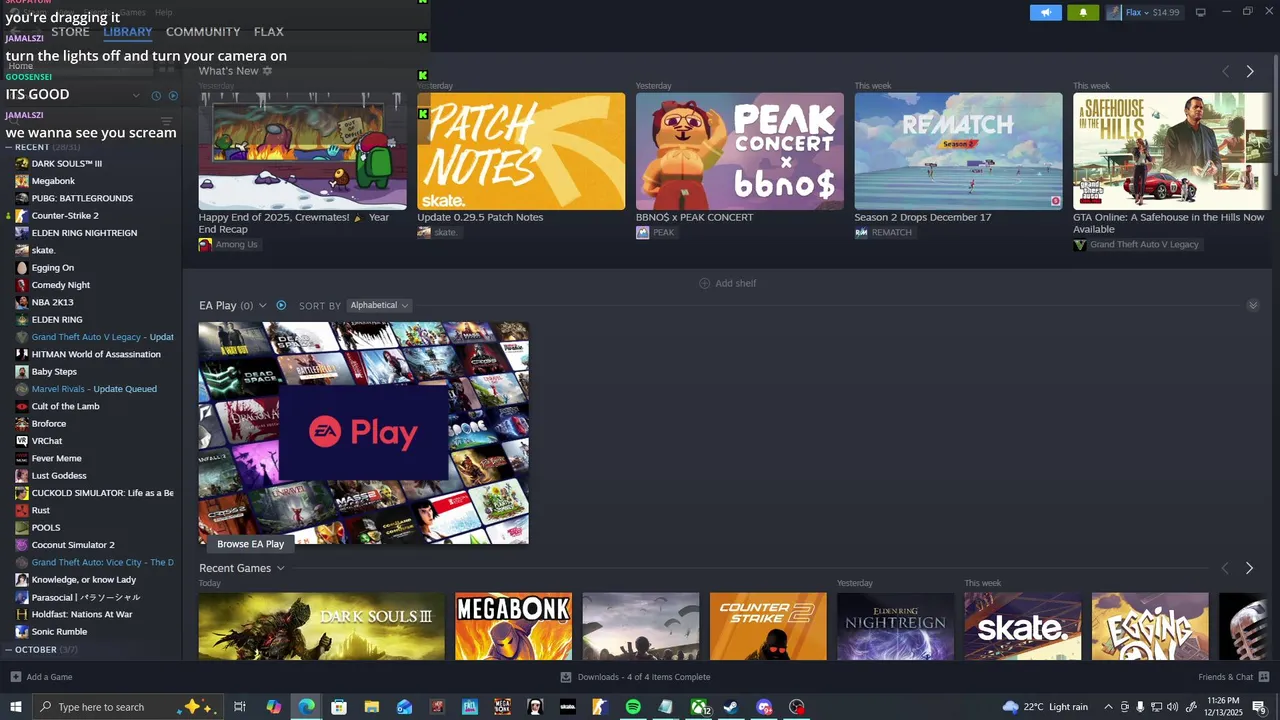Viewport: 1280px width, 720px height.
Task: Switch to the LIBRARY tab
Action: [128, 32]
